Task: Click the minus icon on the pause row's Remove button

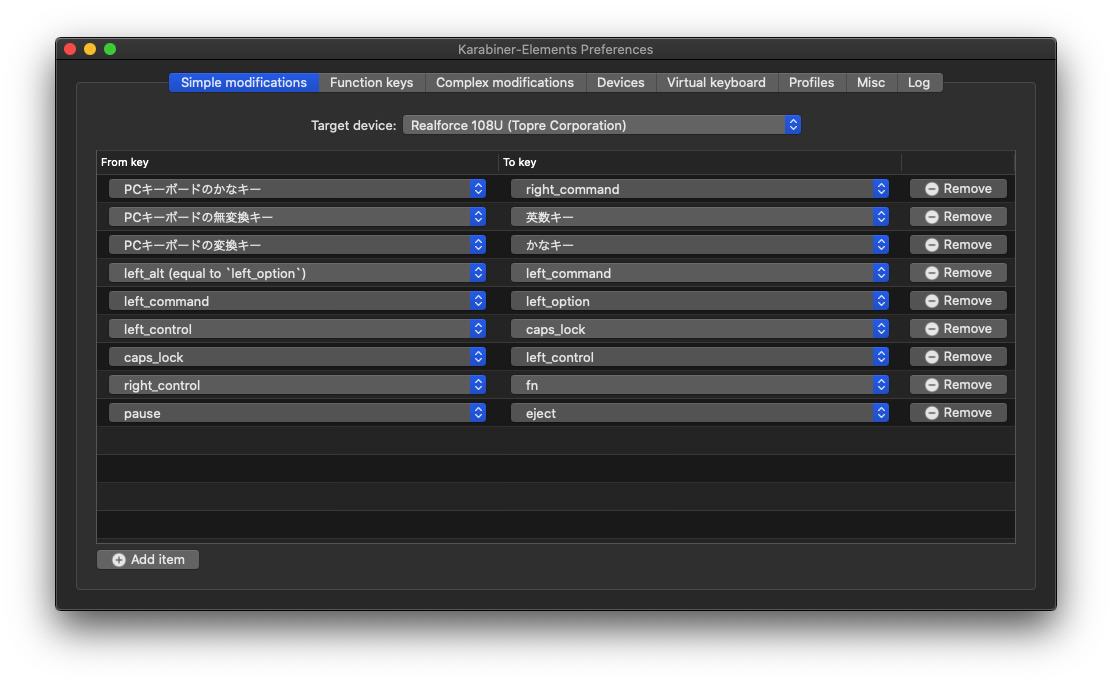Action: tap(932, 412)
